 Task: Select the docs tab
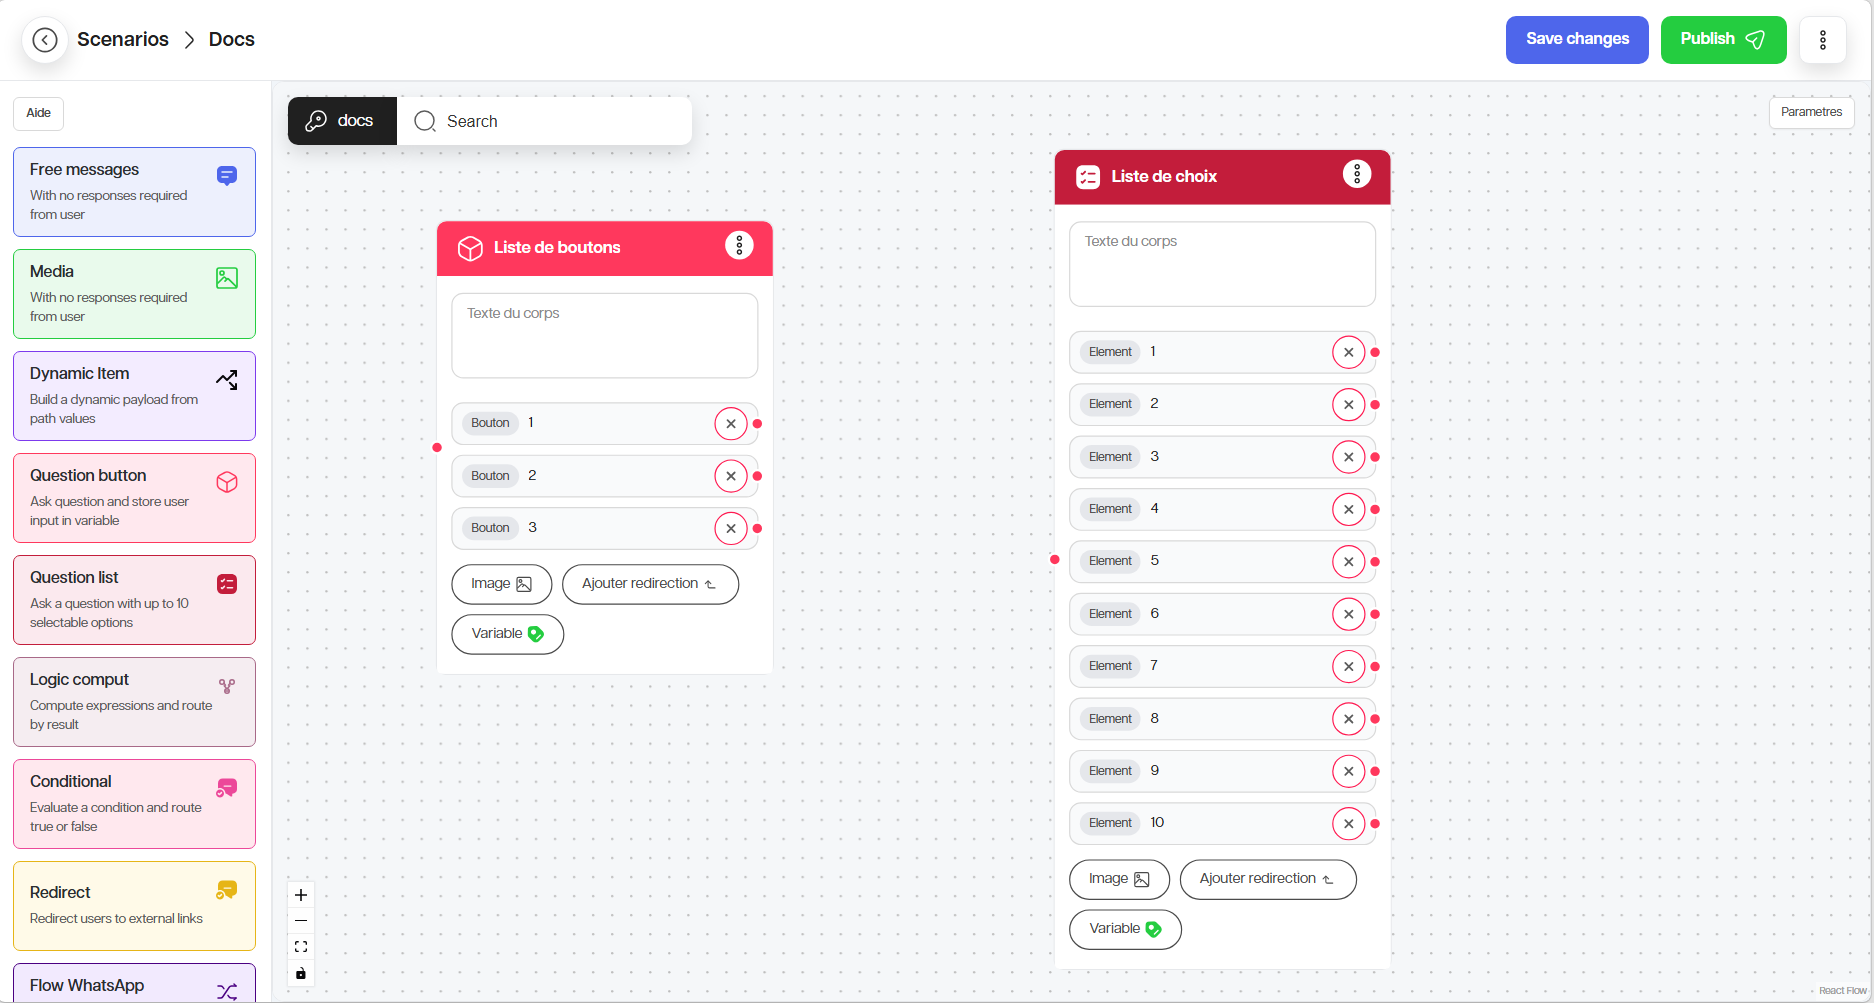tap(342, 121)
